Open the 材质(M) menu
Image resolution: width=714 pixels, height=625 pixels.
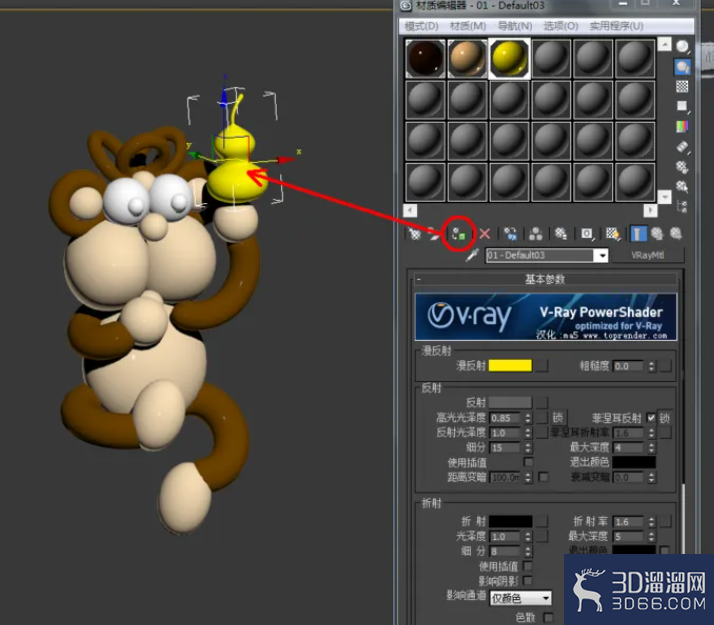coord(468,26)
